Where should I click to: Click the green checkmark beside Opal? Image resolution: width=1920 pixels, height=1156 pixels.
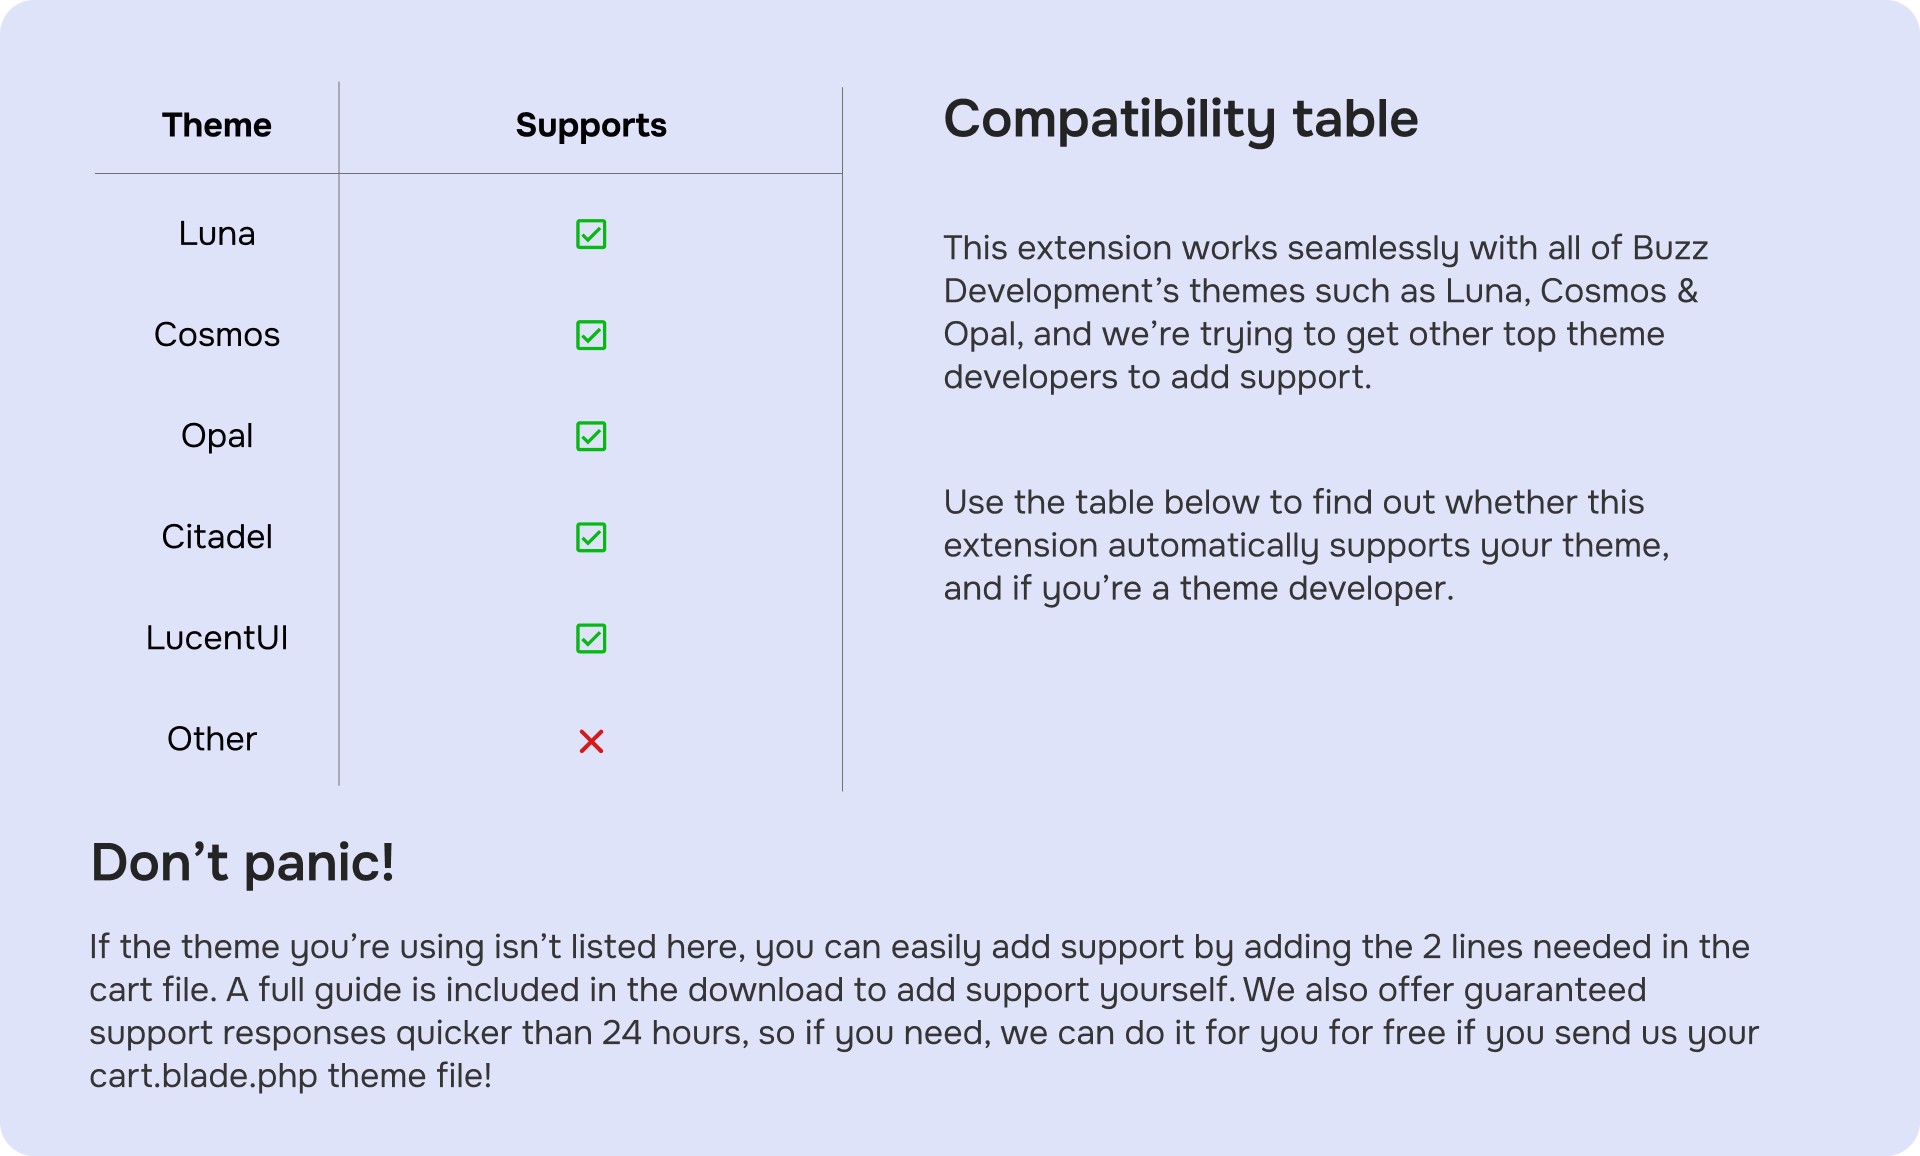(x=591, y=436)
